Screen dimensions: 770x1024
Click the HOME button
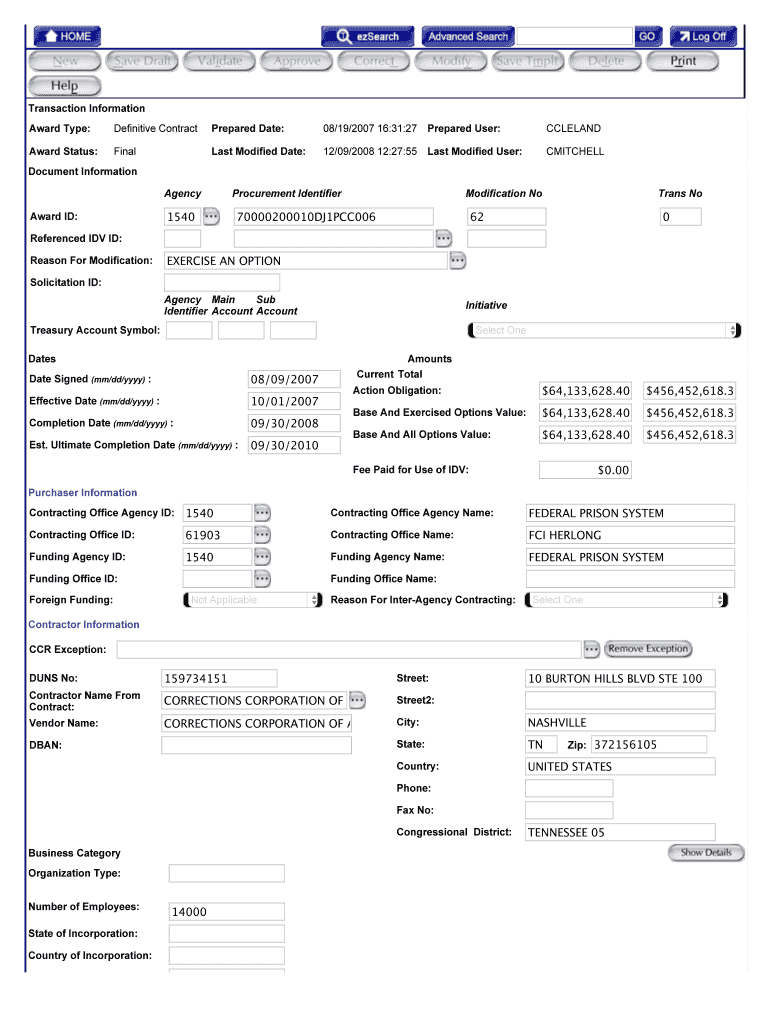click(x=67, y=36)
